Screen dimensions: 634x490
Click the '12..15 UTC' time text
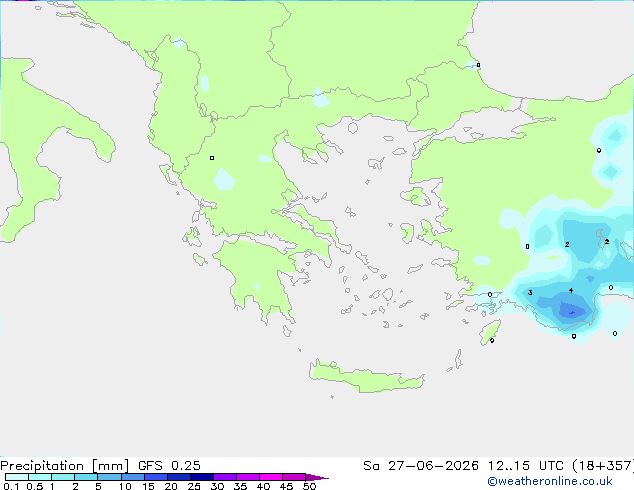pos(525,466)
